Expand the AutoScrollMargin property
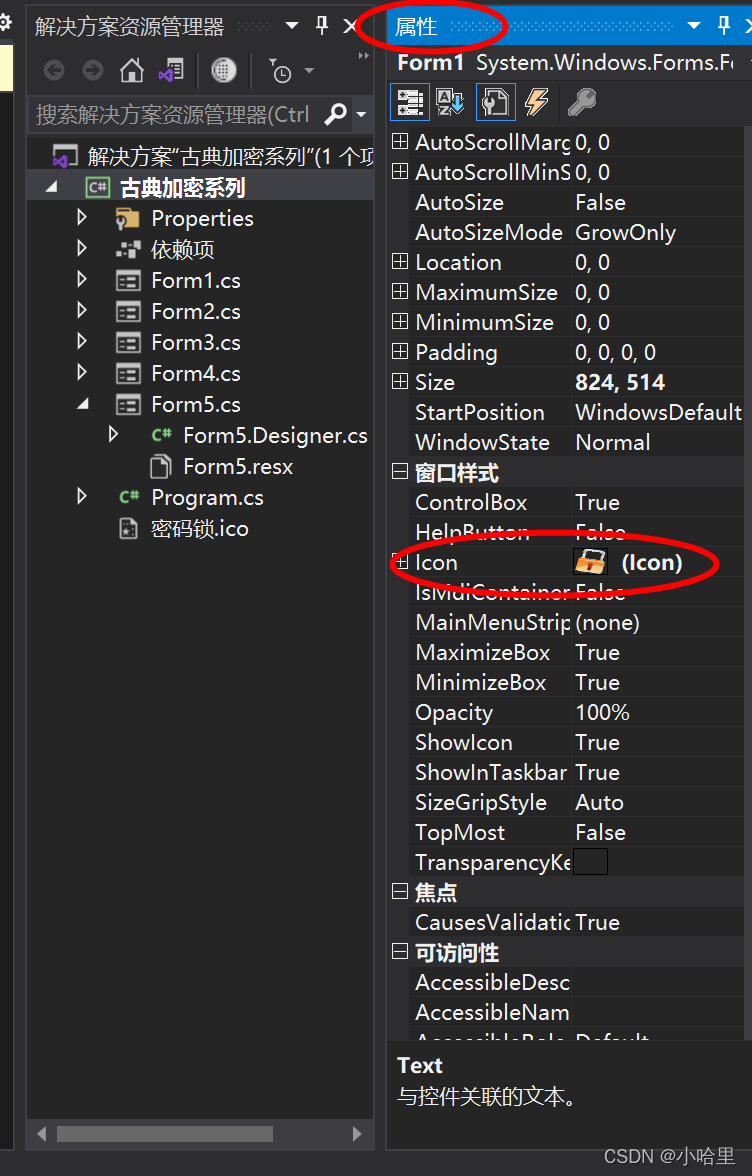752x1176 pixels. click(x=400, y=141)
